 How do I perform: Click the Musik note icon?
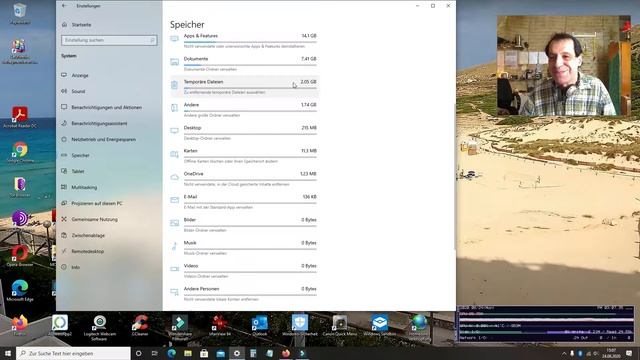click(175, 246)
